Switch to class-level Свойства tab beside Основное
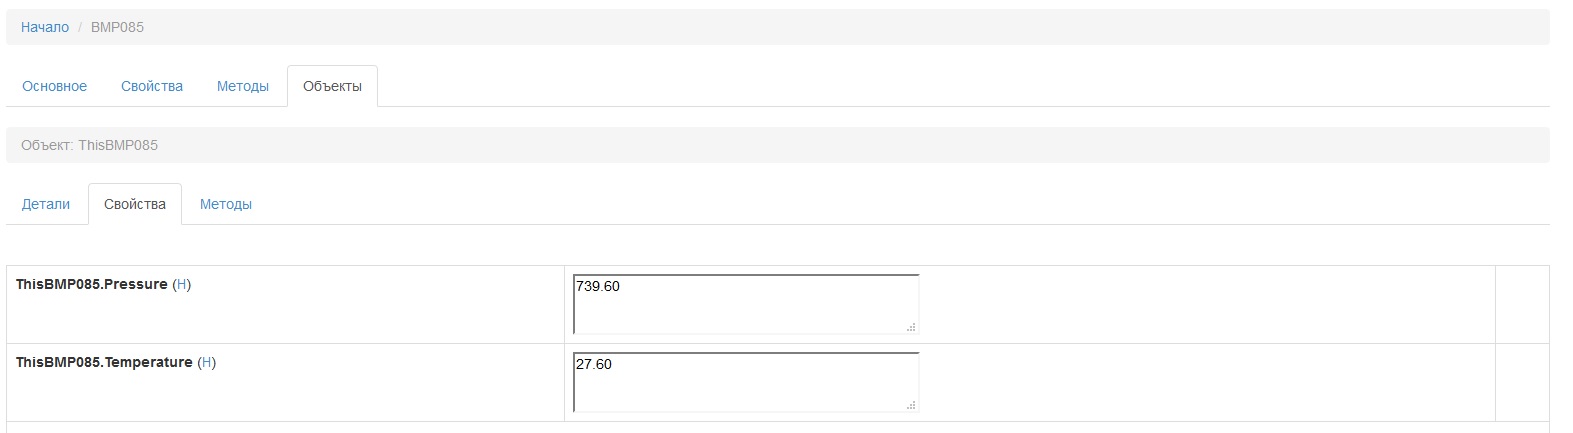This screenshot has width=1573, height=433. tap(152, 86)
